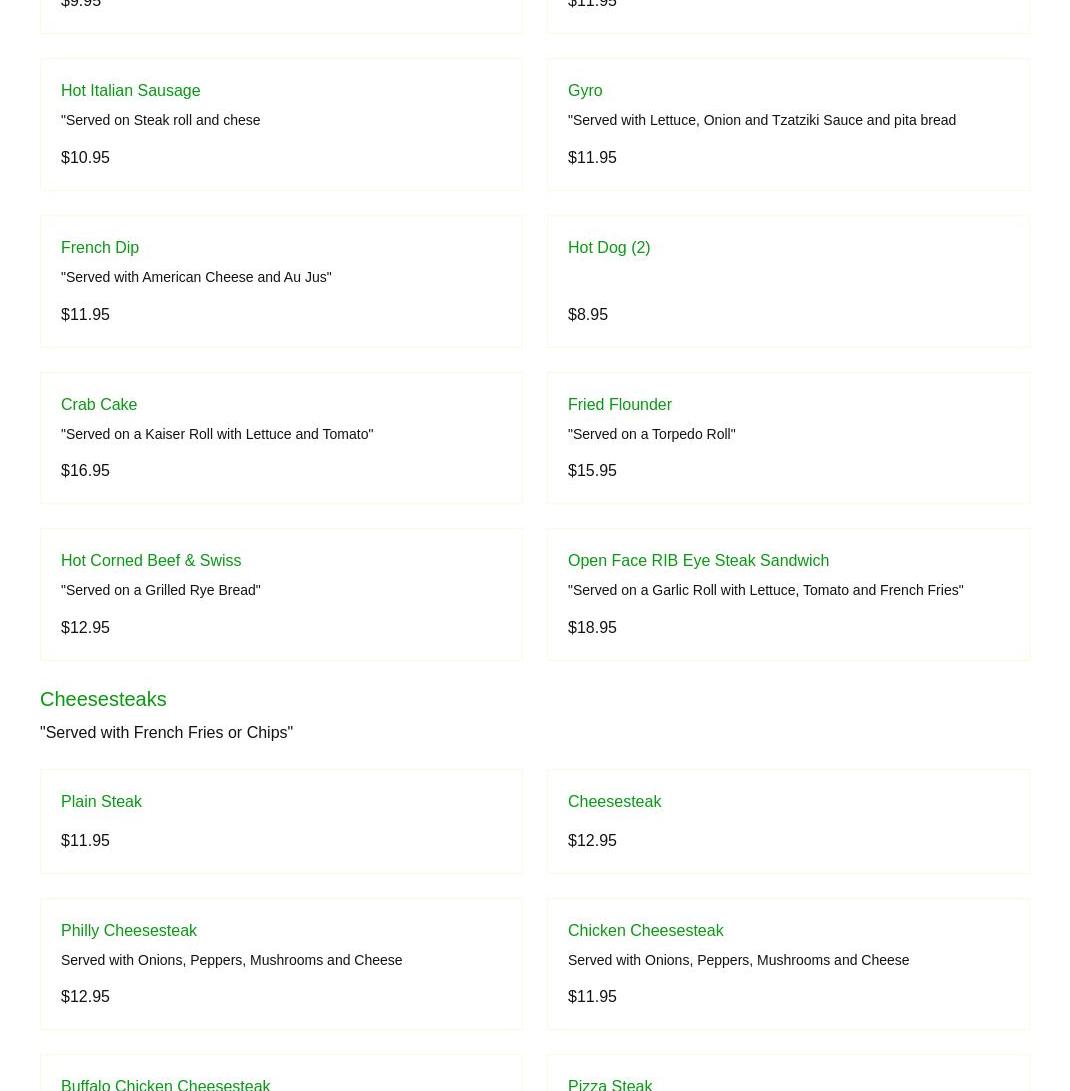Screen dimensions: 1070x1091
Task: Choose the Plain Steak item
Action: 101,802
